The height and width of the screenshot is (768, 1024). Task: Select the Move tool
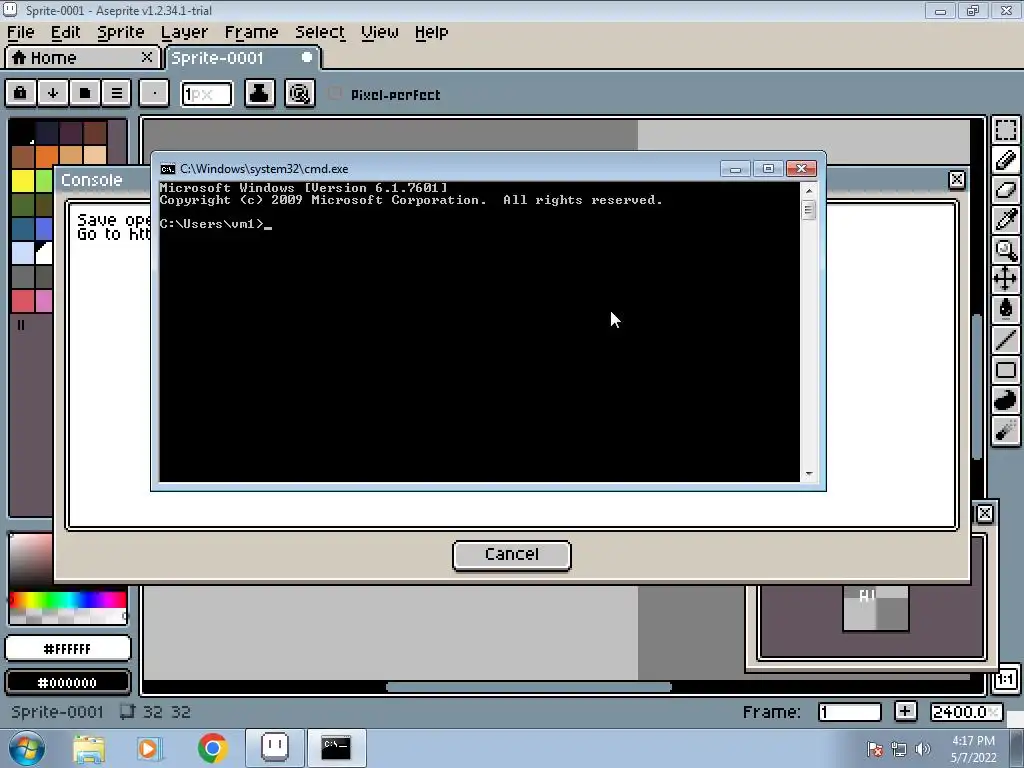1006,280
